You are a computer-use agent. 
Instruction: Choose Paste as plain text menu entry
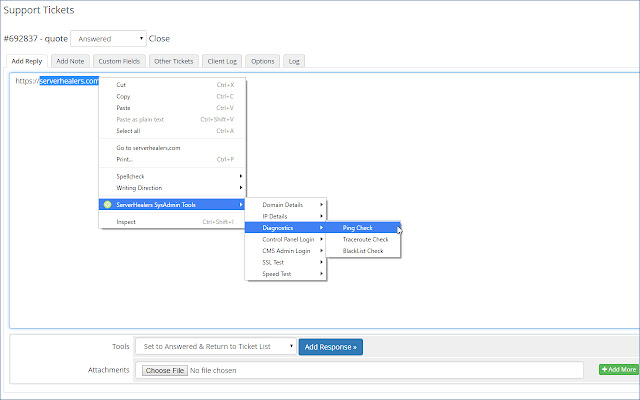(172, 120)
